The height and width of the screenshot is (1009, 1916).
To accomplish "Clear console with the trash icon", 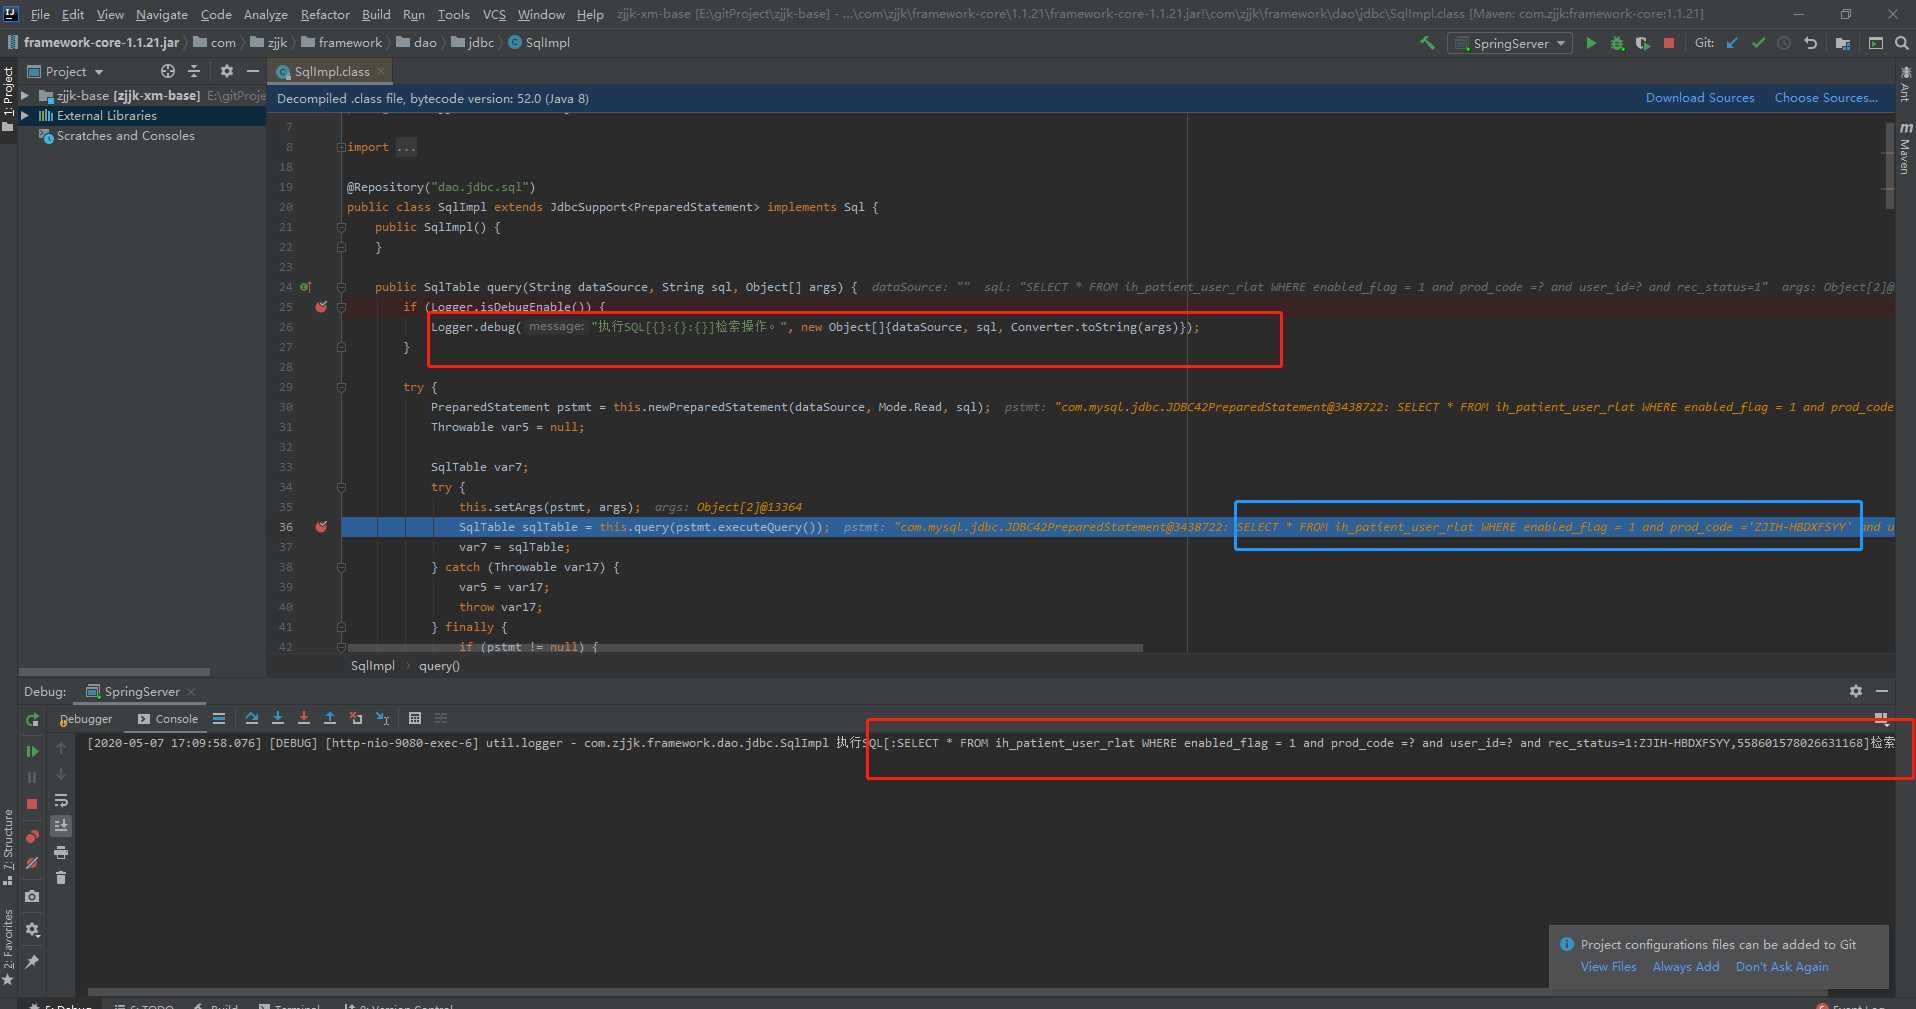I will tap(61, 878).
